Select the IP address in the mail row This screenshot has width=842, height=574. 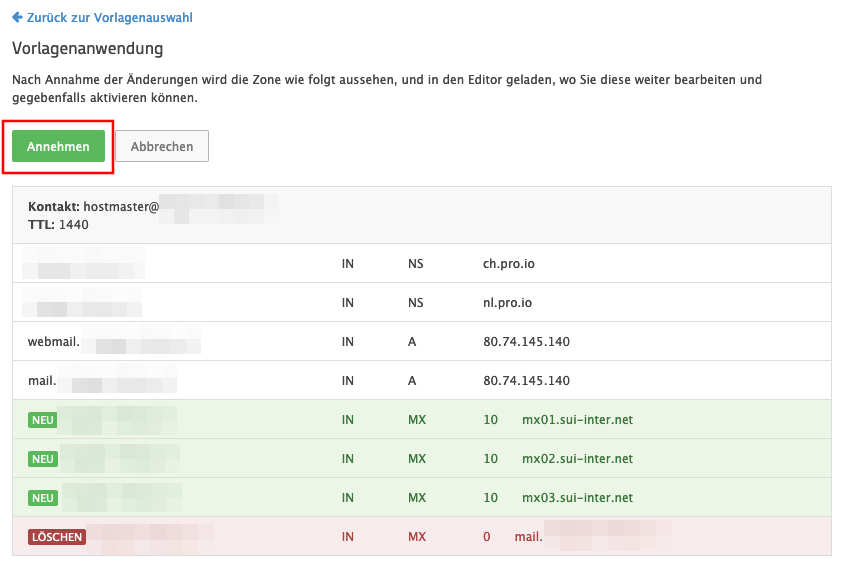click(x=526, y=381)
